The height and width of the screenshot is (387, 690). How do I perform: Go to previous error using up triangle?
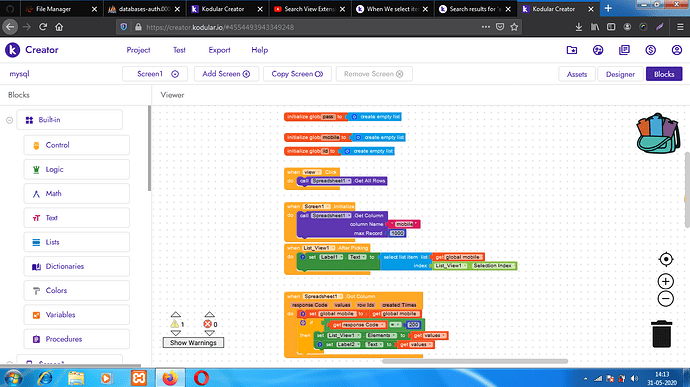pos(209,314)
